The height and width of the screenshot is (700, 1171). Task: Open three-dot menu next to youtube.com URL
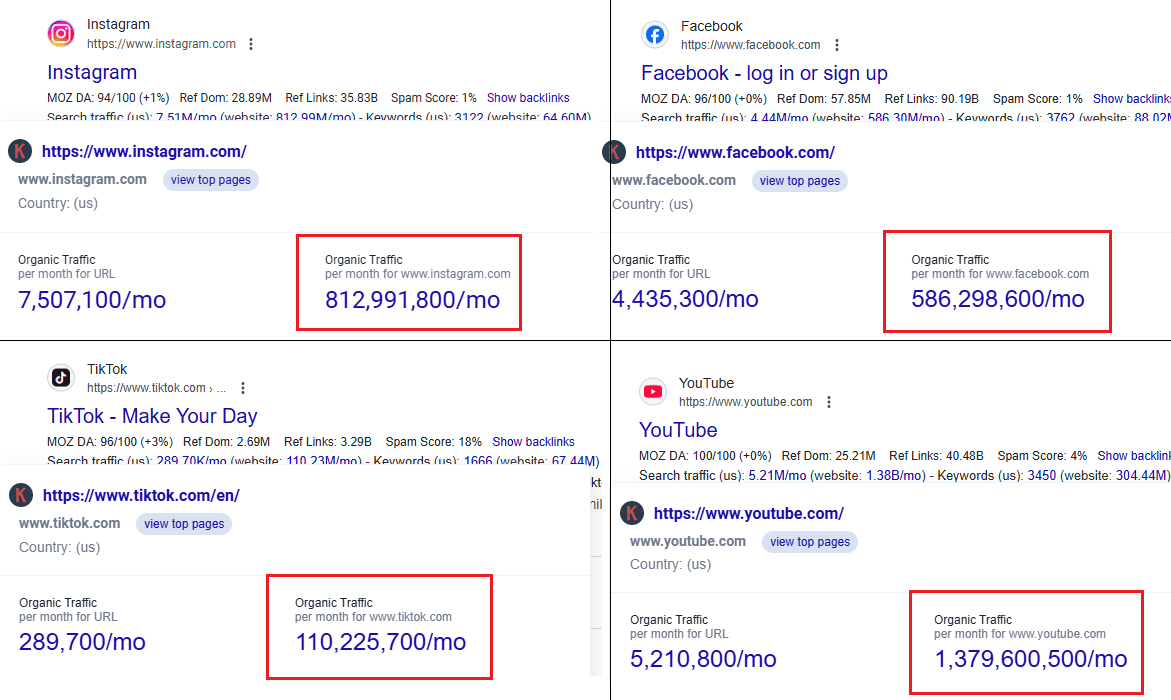click(x=828, y=402)
